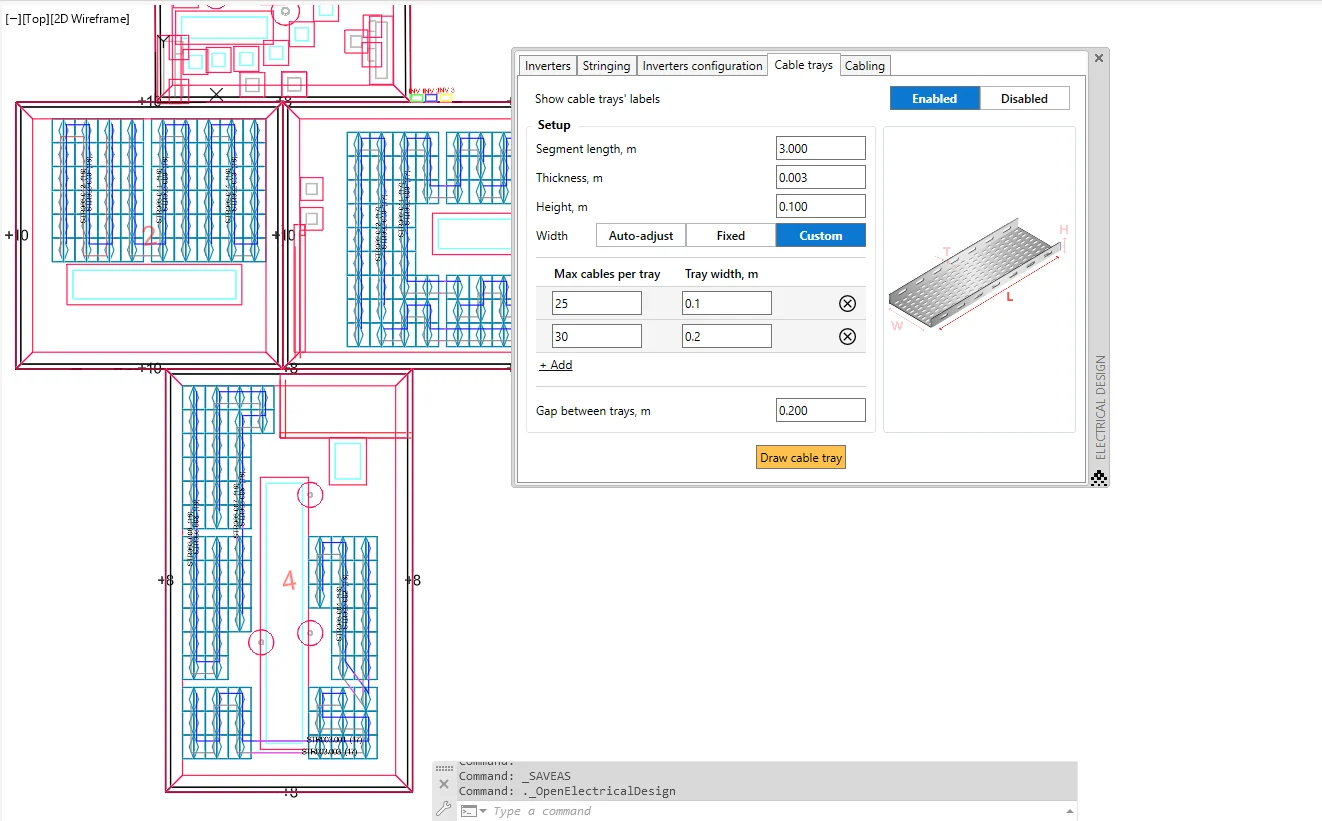Open the viewport controls [−] menu
The image size is (1322, 821).
click(12, 19)
